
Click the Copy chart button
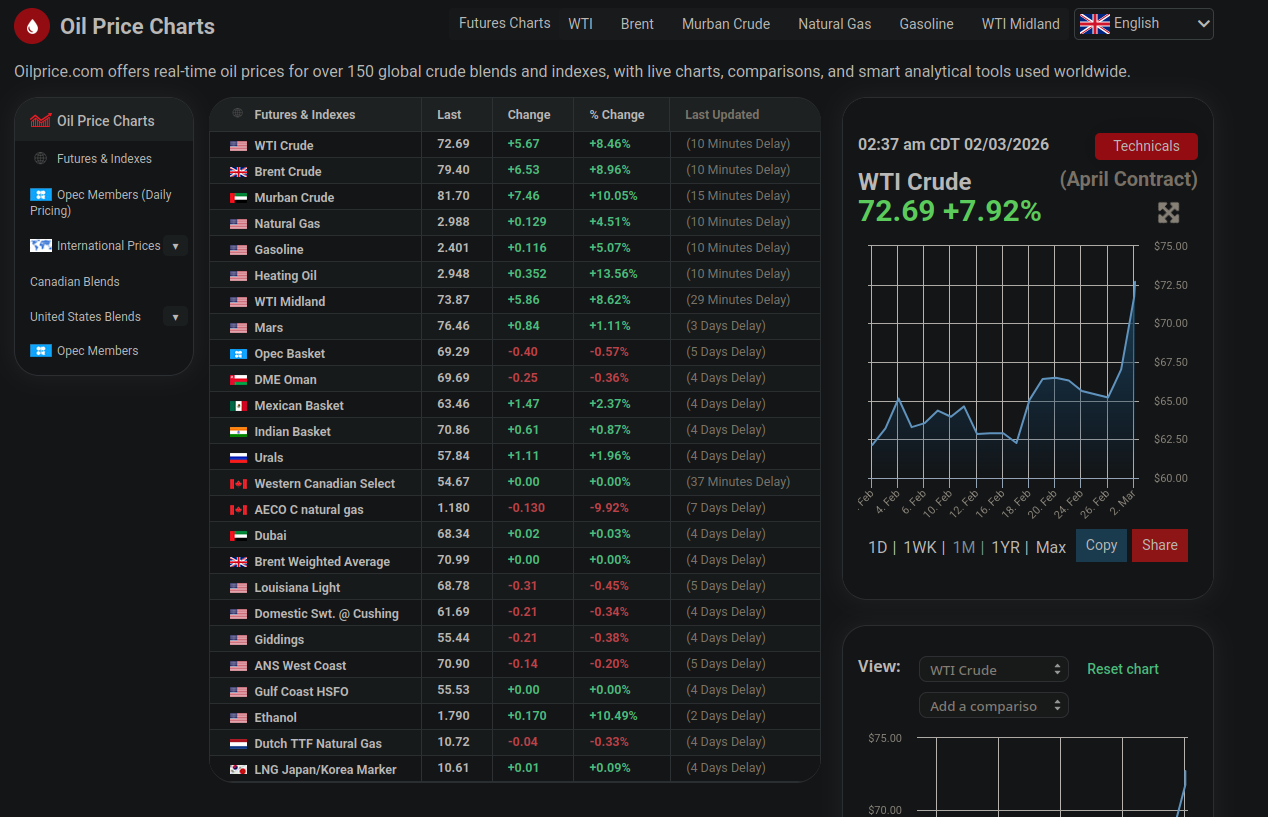pyautogui.click(x=1101, y=545)
